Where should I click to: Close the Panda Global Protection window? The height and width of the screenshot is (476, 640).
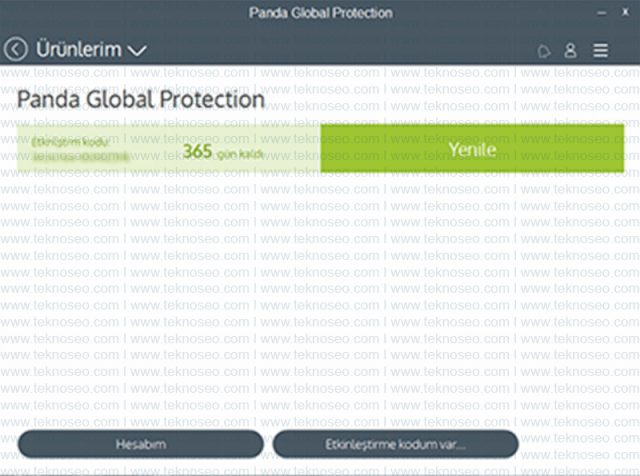625,12
